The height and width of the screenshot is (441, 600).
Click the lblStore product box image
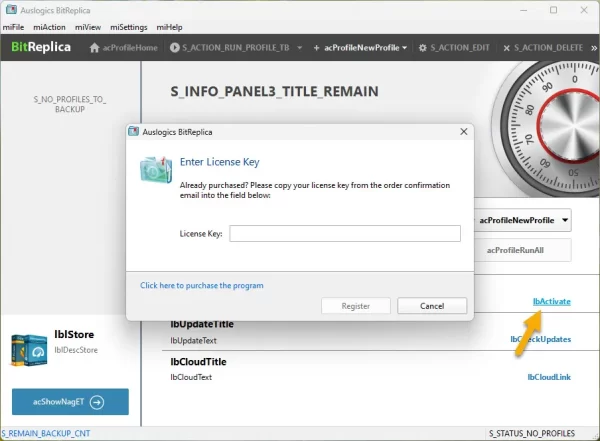click(x=29, y=350)
